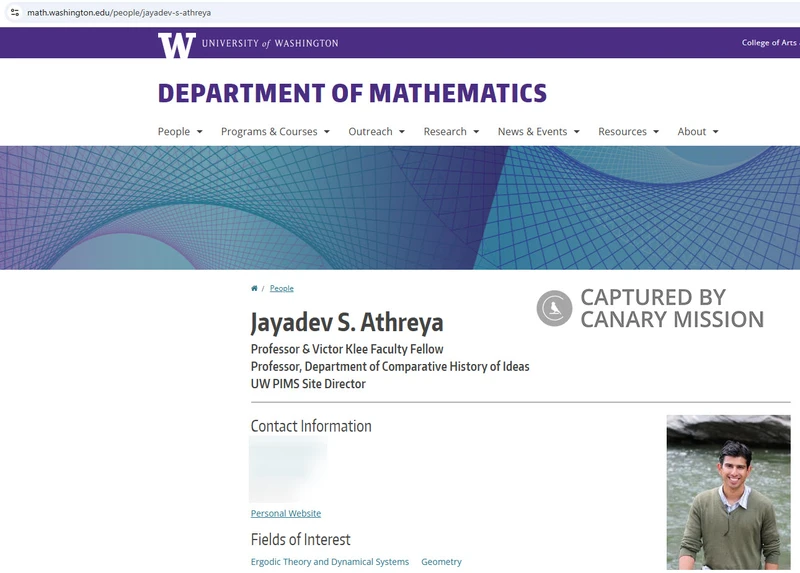
Task: Open the Personal Website link
Action: tap(286, 513)
